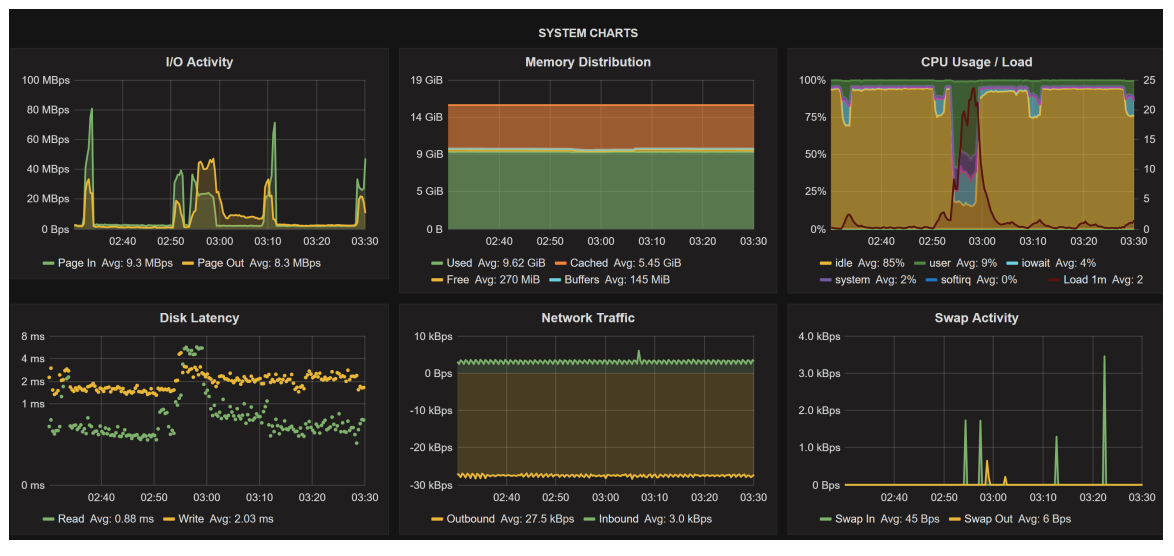Open the I/O Activity panel title menu
This screenshot has width=1174, height=556.
[x=199, y=62]
